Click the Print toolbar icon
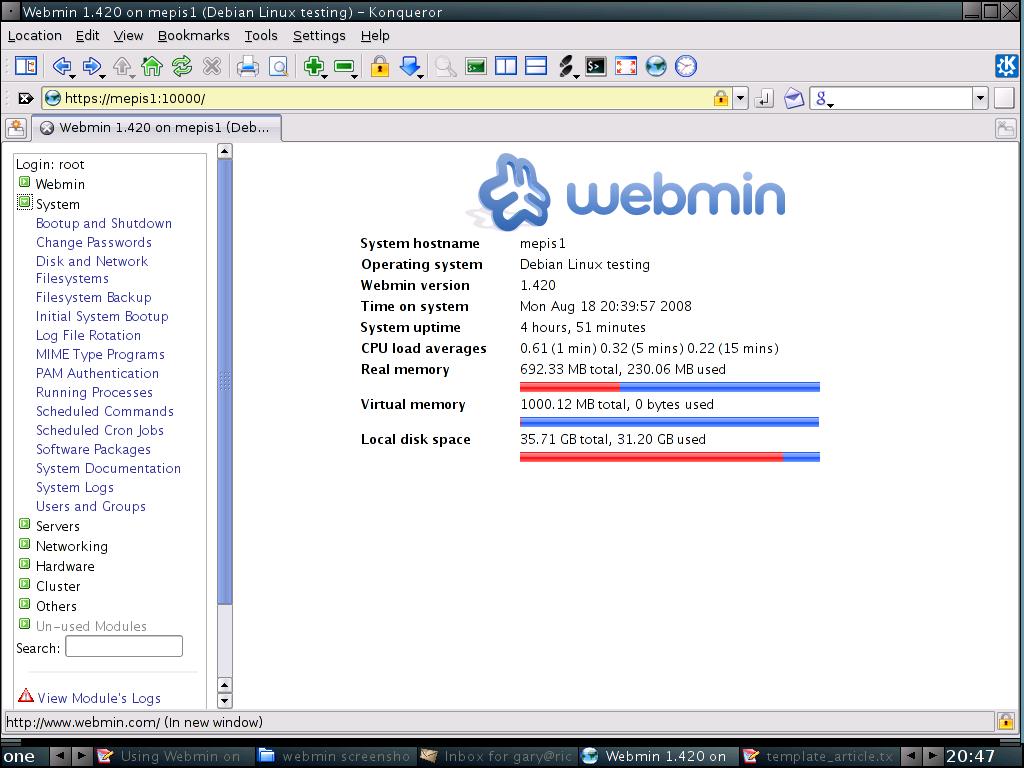This screenshot has height=768, width=1024. click(x=248, y=66)
